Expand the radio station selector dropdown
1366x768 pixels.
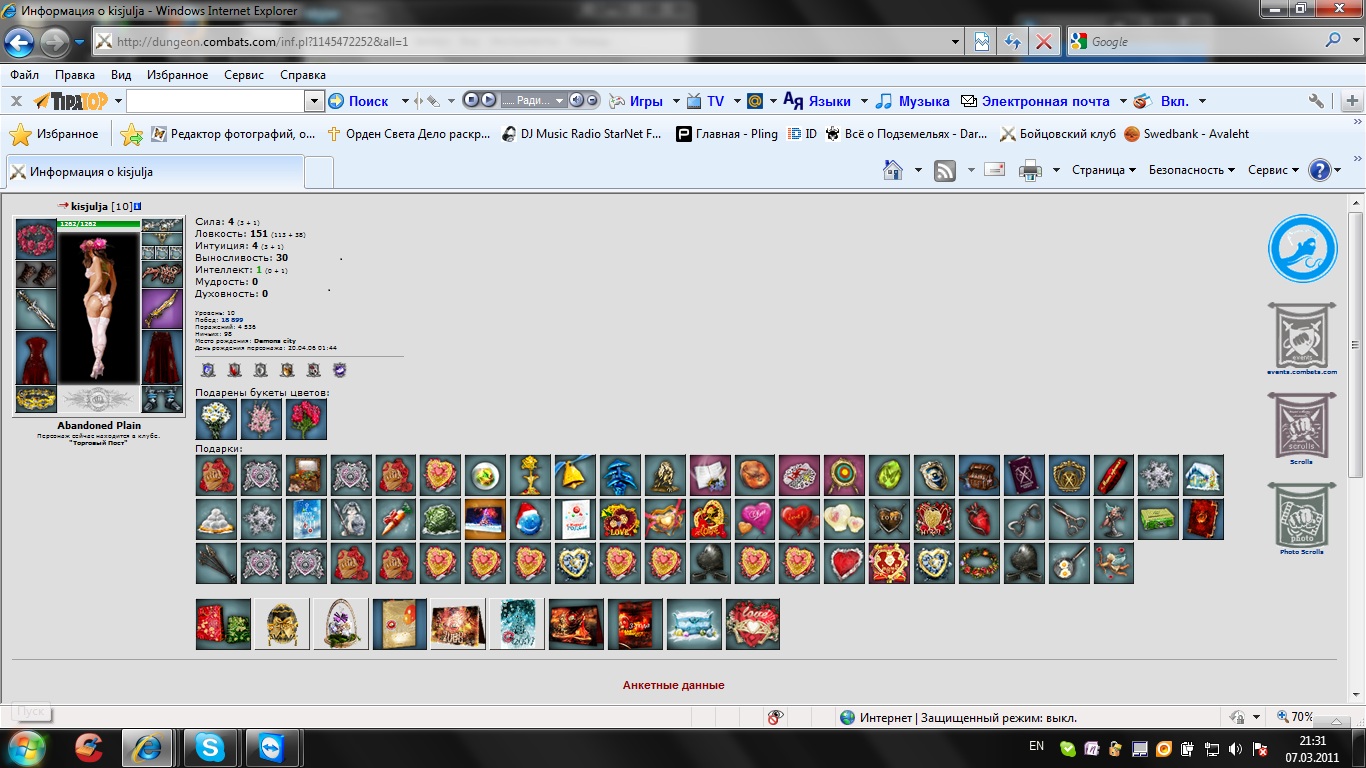(x=560, y=101)
